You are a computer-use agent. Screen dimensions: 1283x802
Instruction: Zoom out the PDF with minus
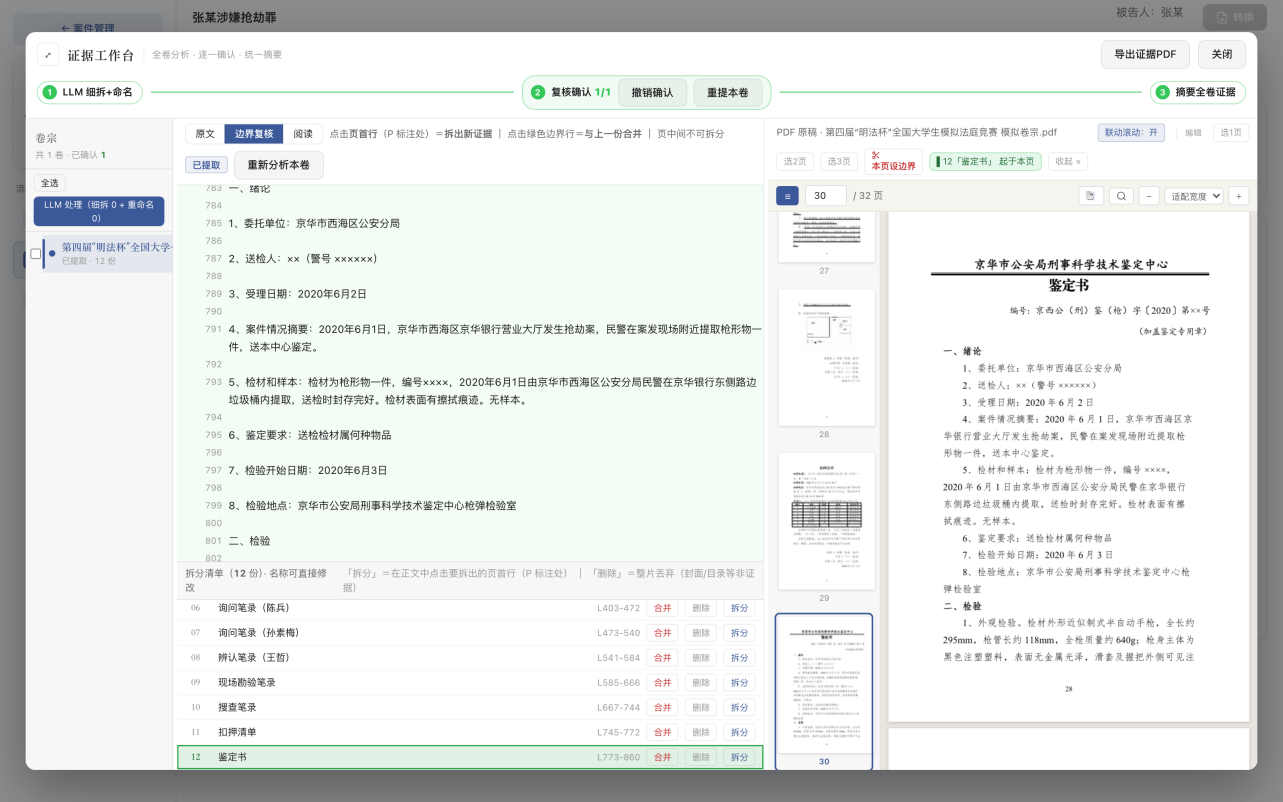[x=1149, y=196]
